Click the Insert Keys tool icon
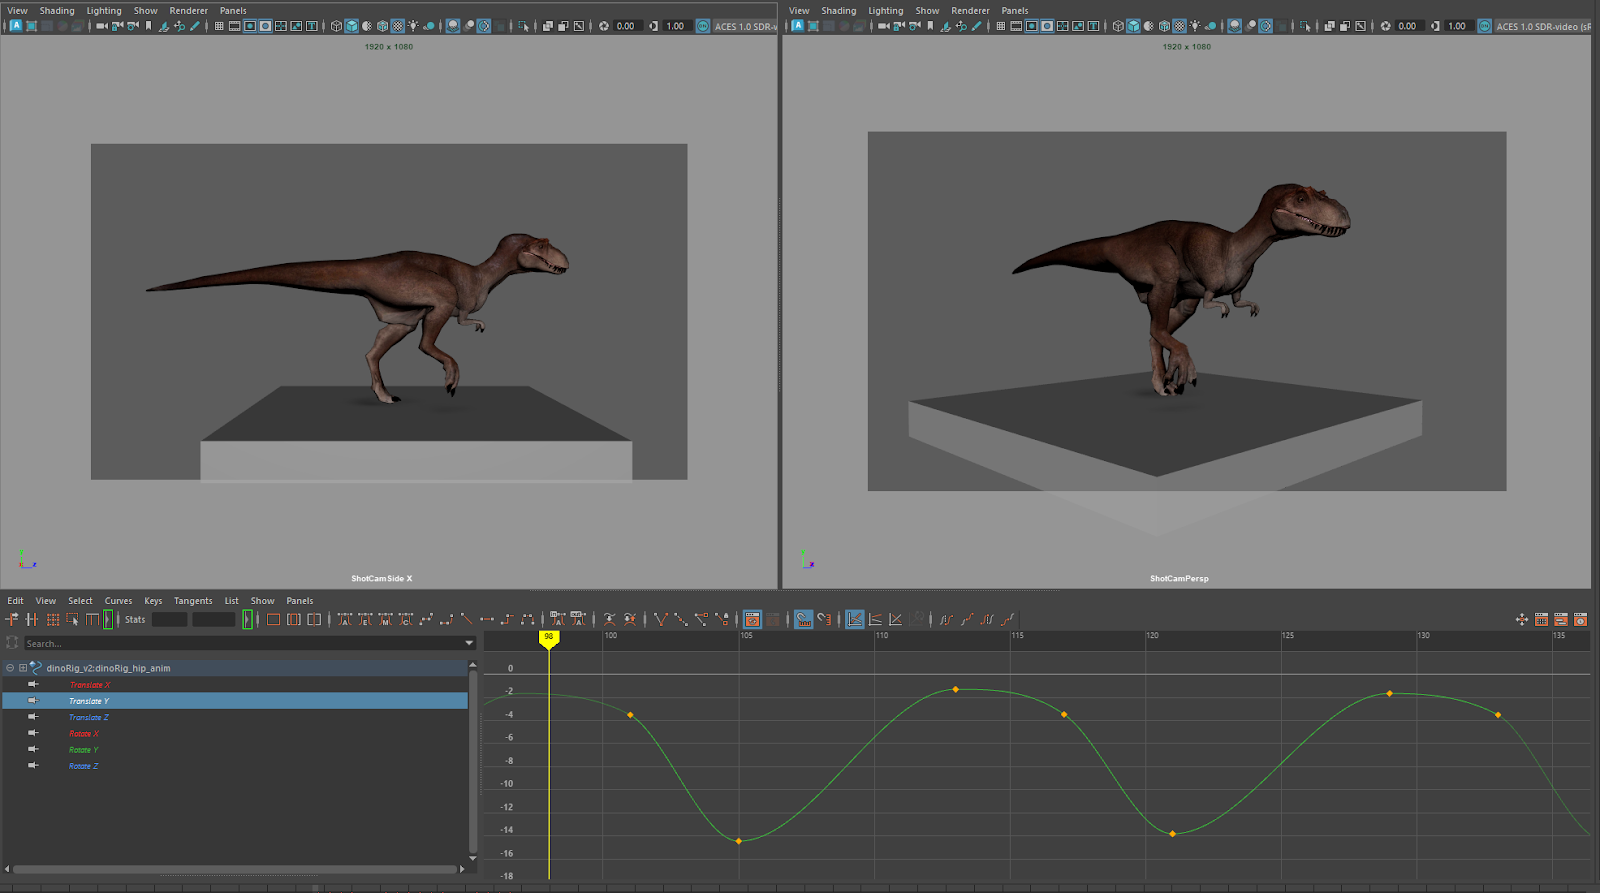The width and height of the screenshot is (1600, 893). (32, 620)
